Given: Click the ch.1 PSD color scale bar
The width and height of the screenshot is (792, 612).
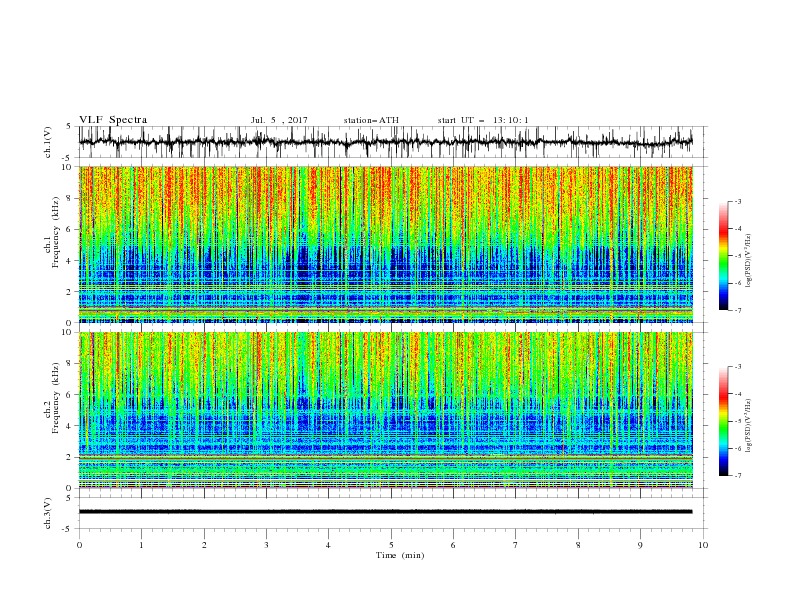Looking at the screenshot, I should (x=723, y=256).
